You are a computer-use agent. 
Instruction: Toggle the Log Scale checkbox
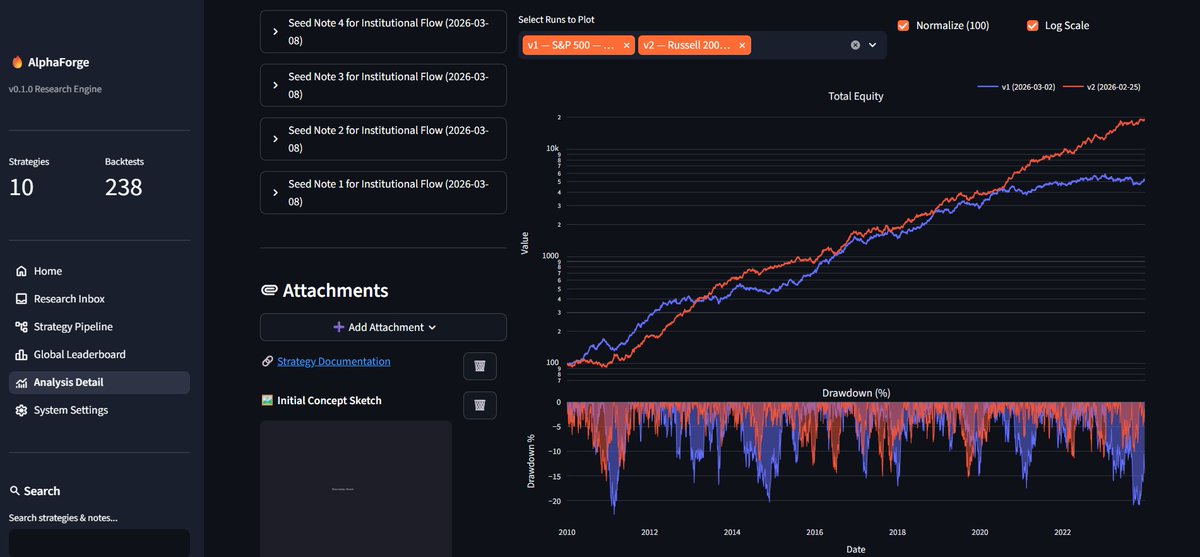[x=1032, y=25]
